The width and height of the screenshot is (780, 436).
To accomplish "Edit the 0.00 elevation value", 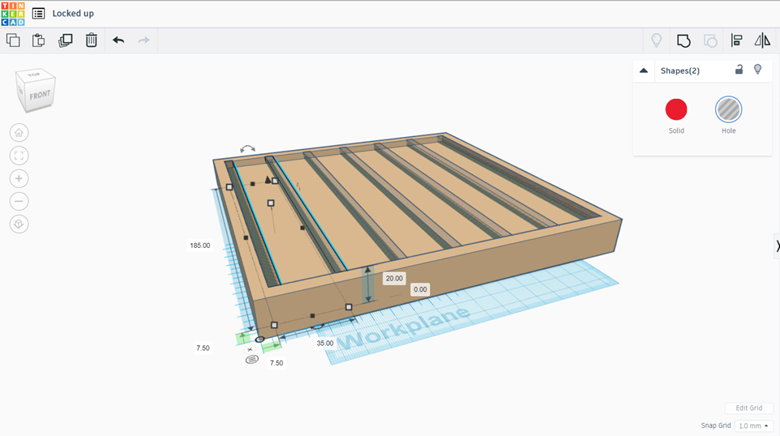I will tap(420, 289).
